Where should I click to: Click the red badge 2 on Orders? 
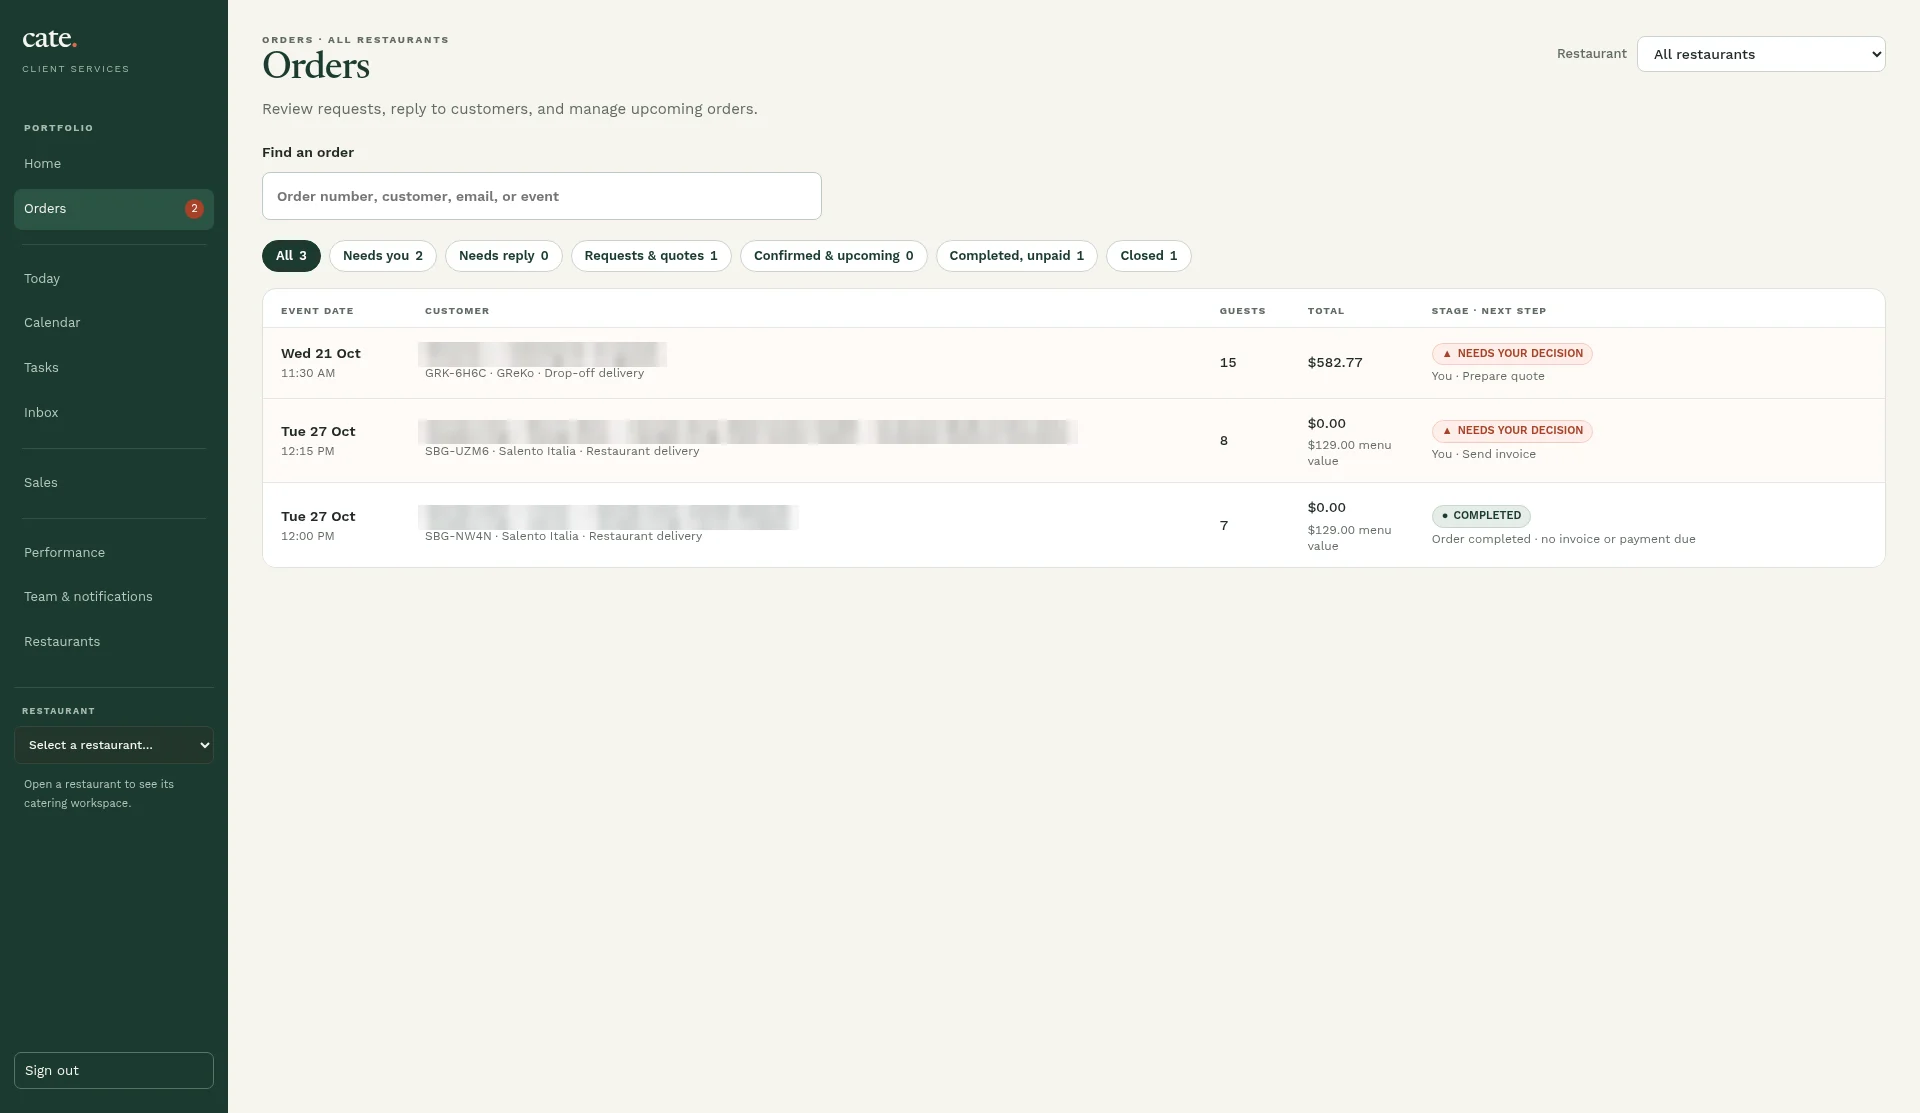point(194,209)
